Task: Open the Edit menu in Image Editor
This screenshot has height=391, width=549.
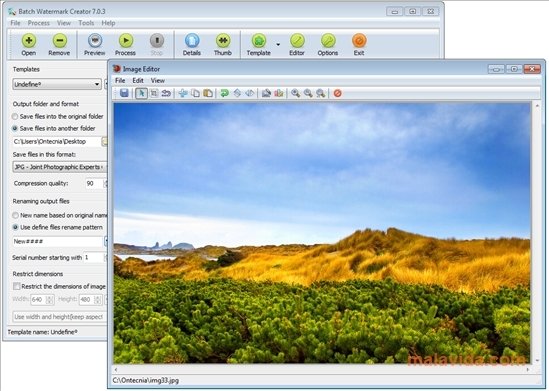Action: (x=138, y=81)
